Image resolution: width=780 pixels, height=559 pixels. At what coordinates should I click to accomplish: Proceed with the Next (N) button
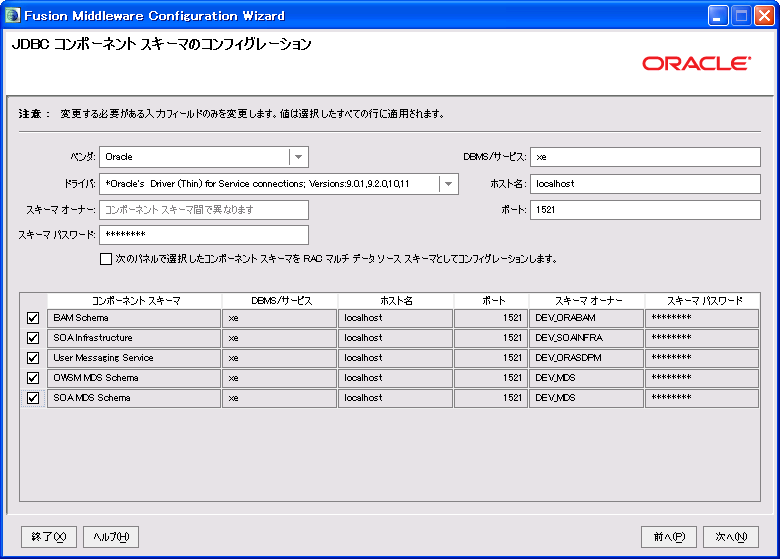[x=731, y=537]
